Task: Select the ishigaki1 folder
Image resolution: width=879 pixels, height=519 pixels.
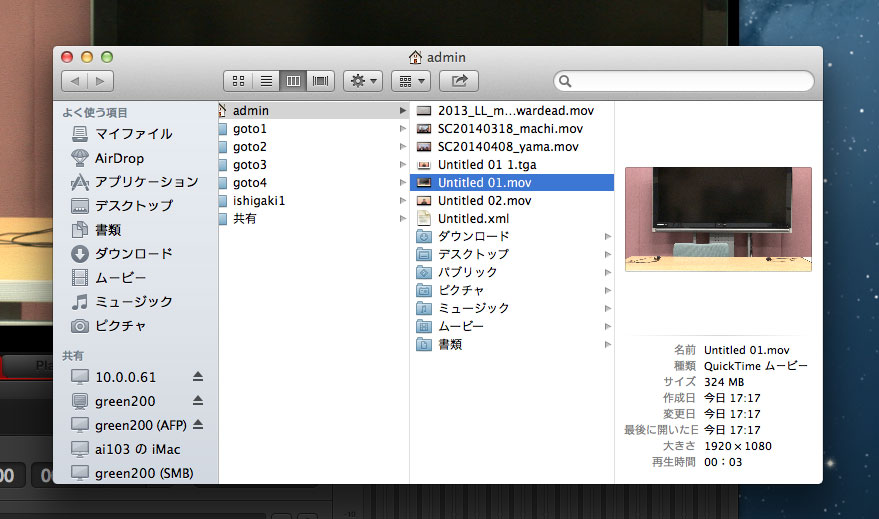Action: pyautogui.click(x=313, y=201)
